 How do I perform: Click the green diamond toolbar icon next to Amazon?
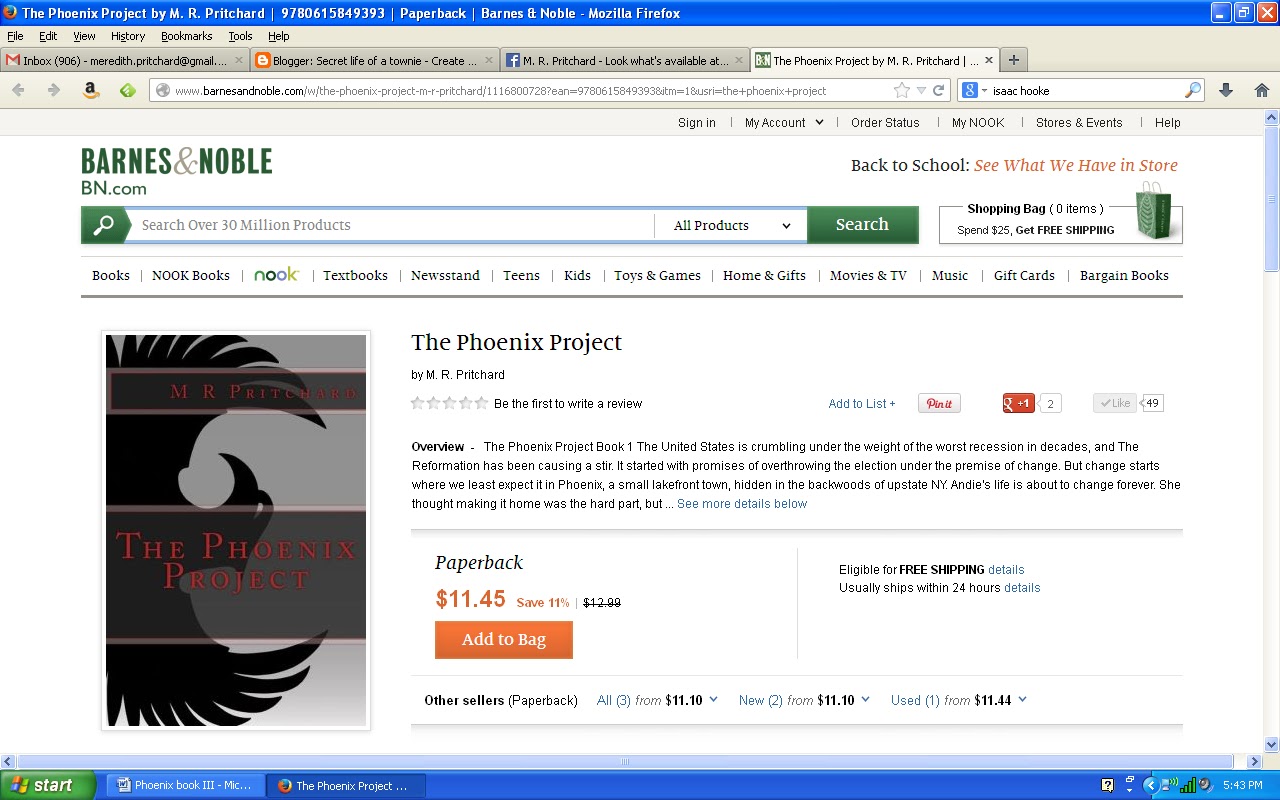click(127, 90)
